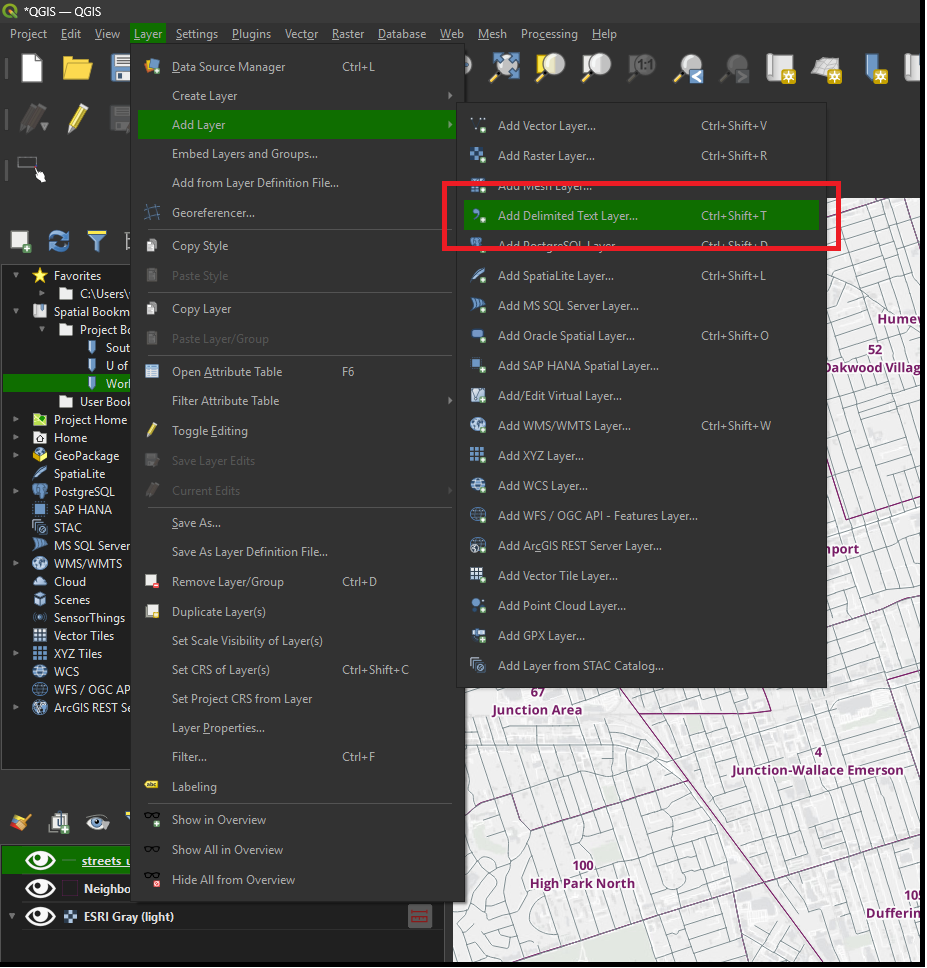Click the streets layer line symbol

[70, 861]
